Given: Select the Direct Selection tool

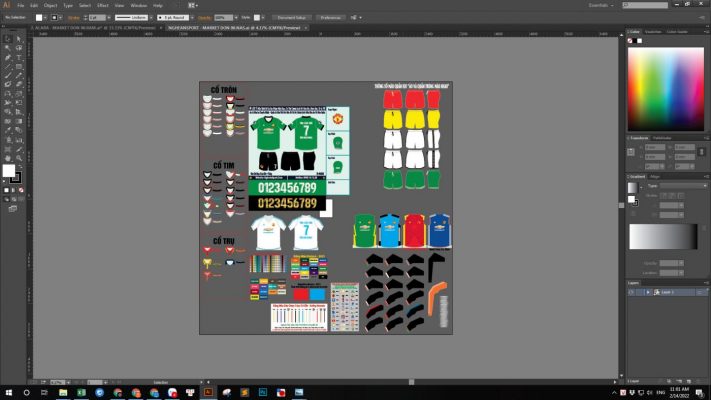Looking at the screenshot, I should point(20,36).
